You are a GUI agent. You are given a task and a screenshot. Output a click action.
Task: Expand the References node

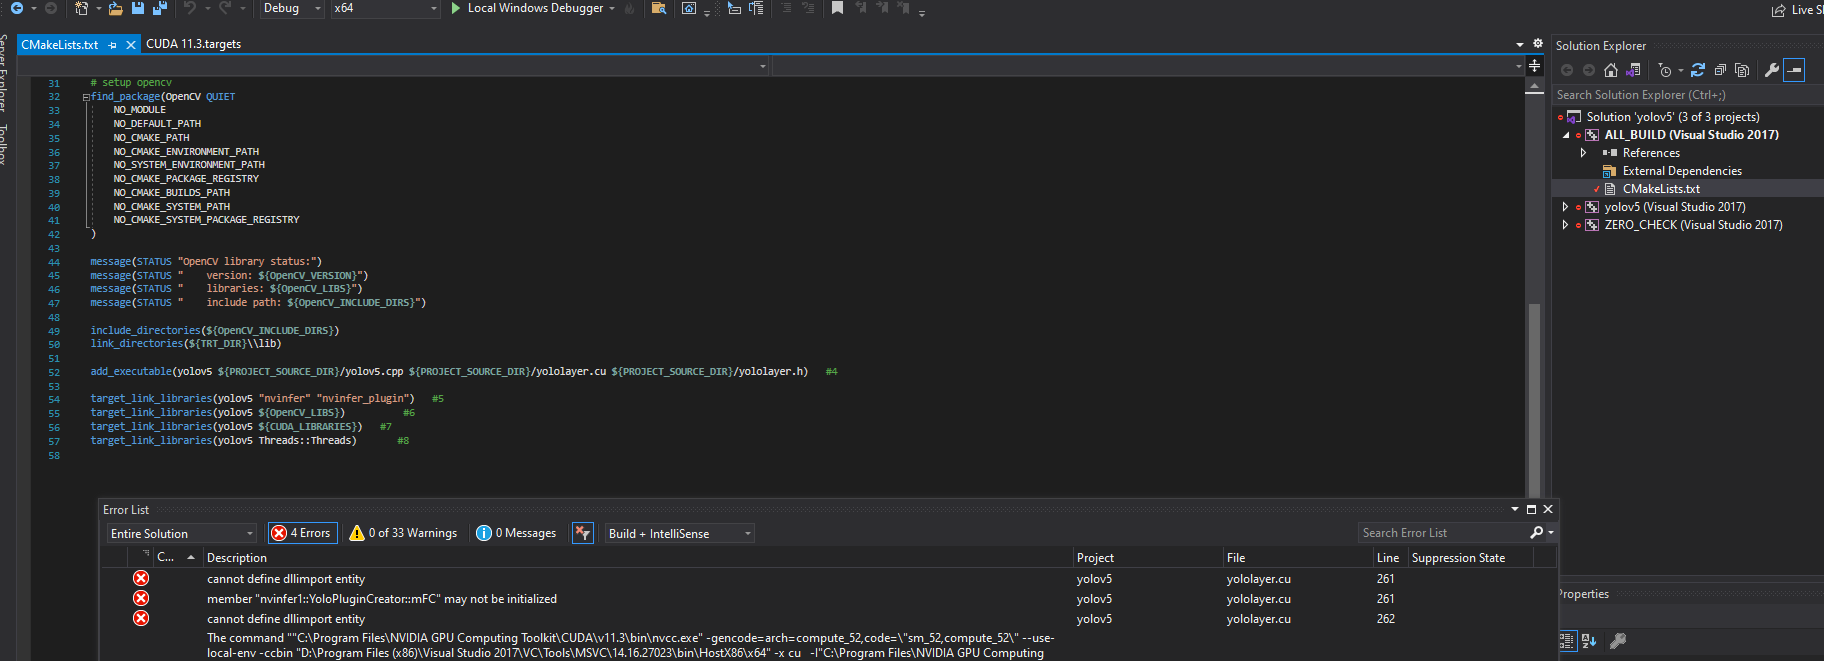coord(1583,153)
